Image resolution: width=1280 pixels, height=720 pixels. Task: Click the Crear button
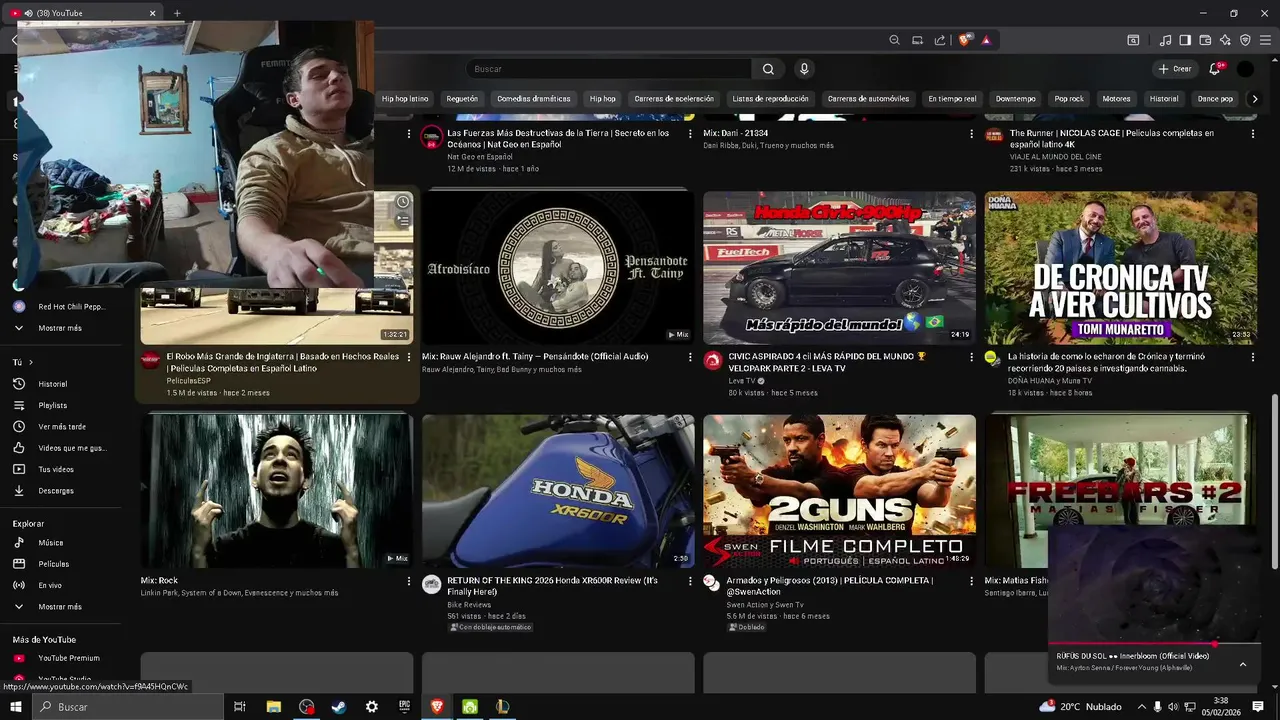point(1174,69)
